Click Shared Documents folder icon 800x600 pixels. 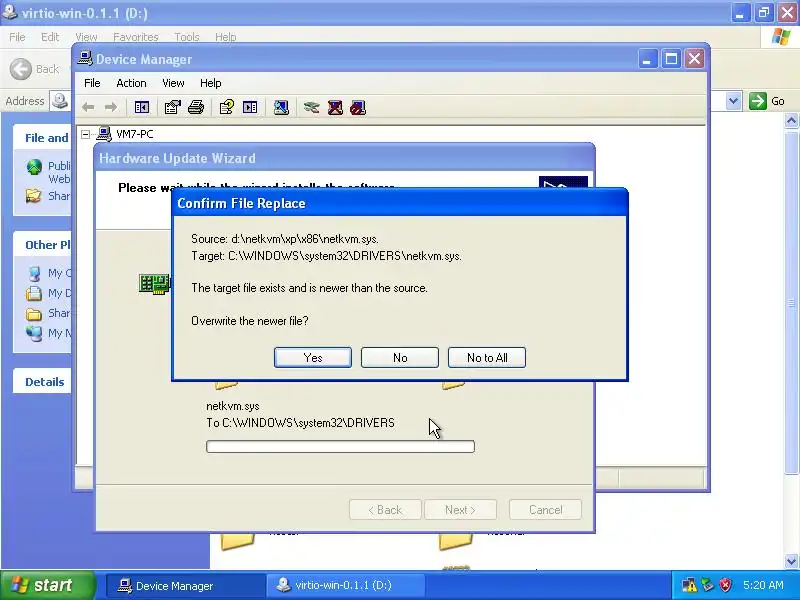34,314
